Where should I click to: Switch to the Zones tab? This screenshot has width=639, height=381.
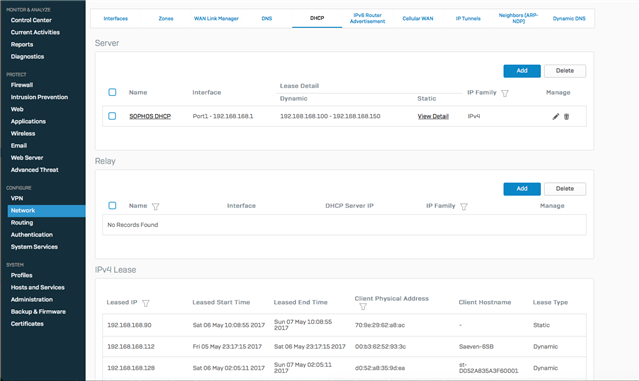click(x=166, y=18)
